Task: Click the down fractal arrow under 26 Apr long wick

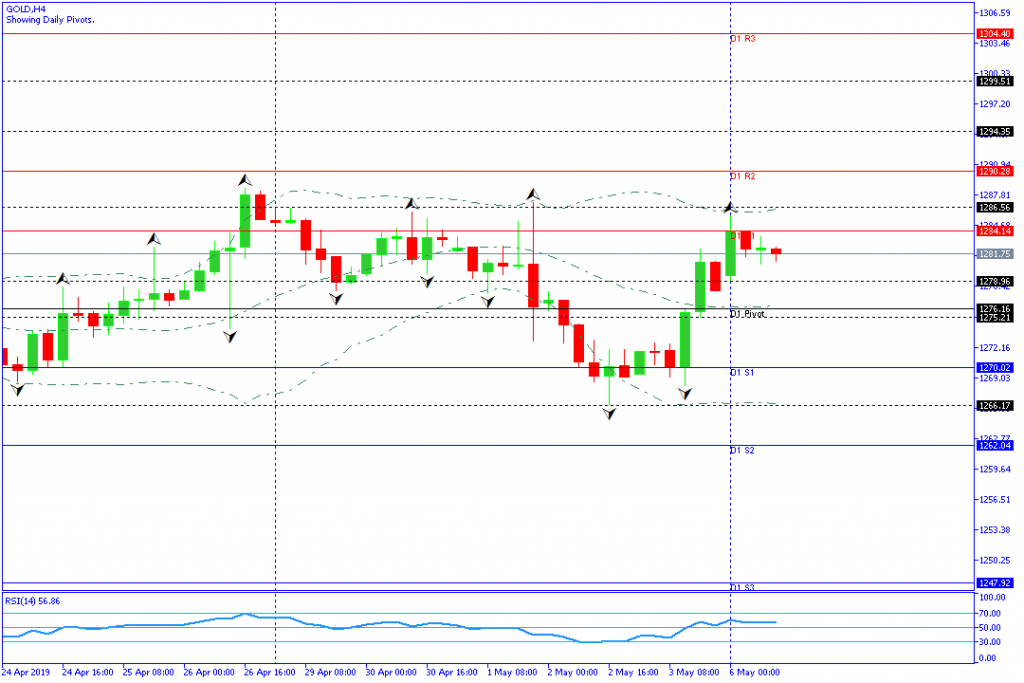Action: coord(230,337)
